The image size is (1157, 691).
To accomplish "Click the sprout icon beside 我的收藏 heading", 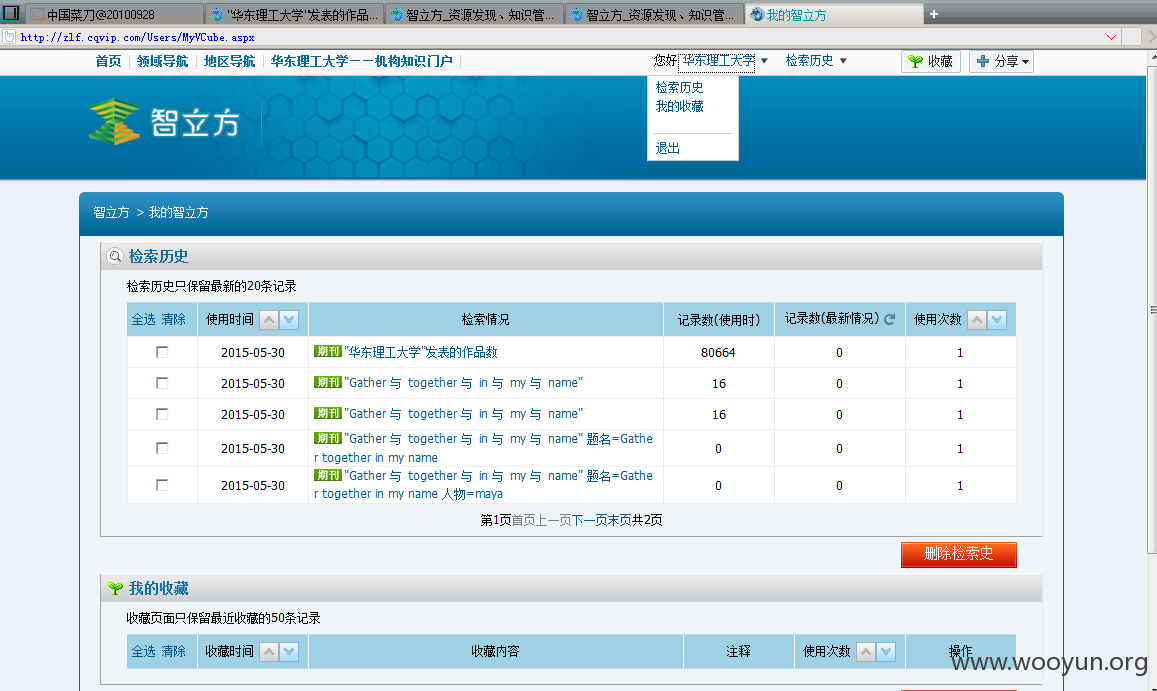I will click(115, 588).
